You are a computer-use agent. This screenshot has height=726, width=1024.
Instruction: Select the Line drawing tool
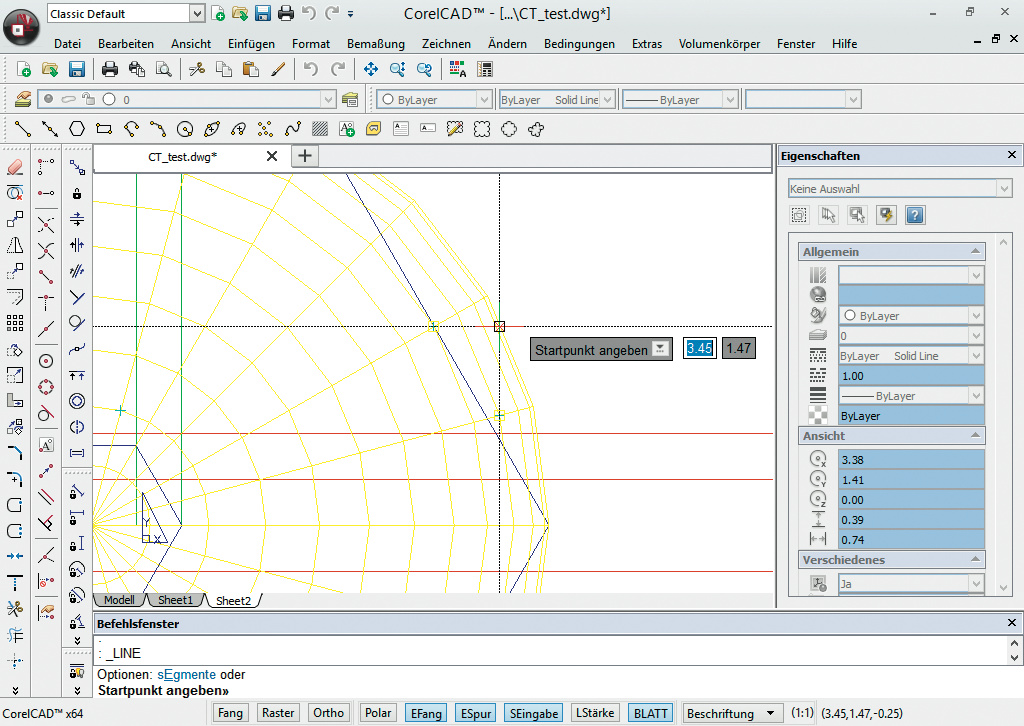click(23, 128)
